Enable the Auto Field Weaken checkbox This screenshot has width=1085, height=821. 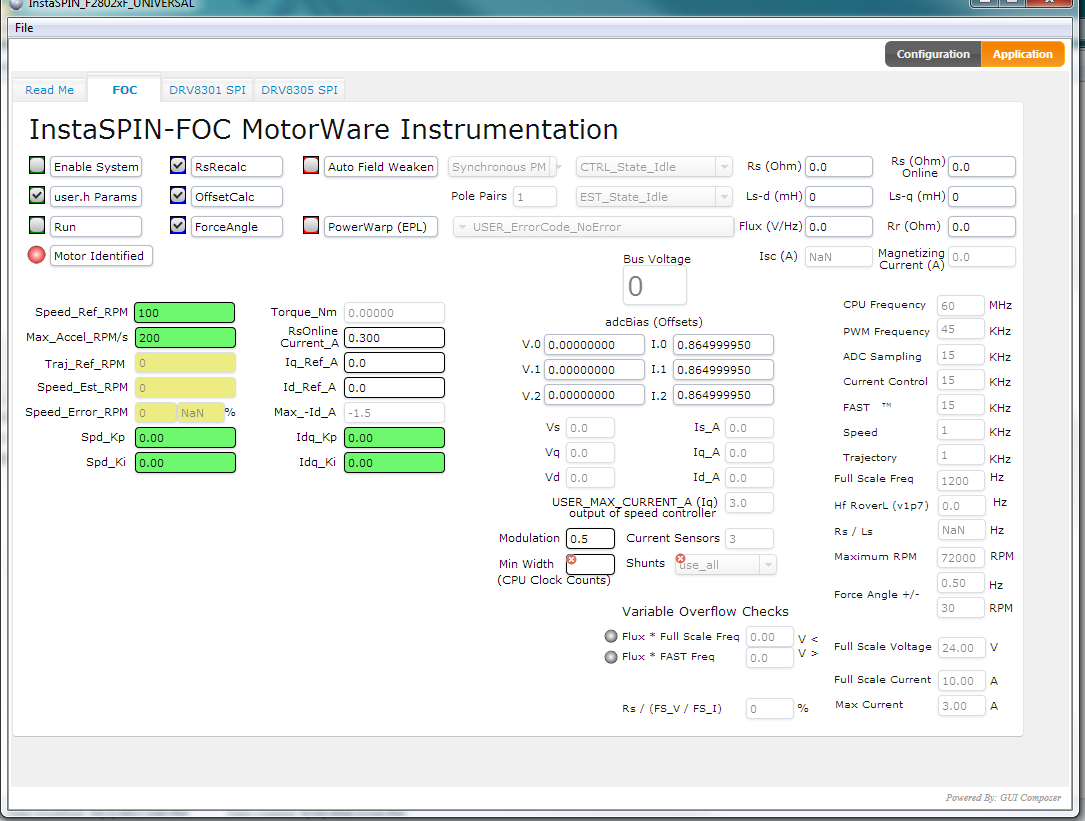tap(311, 165)
